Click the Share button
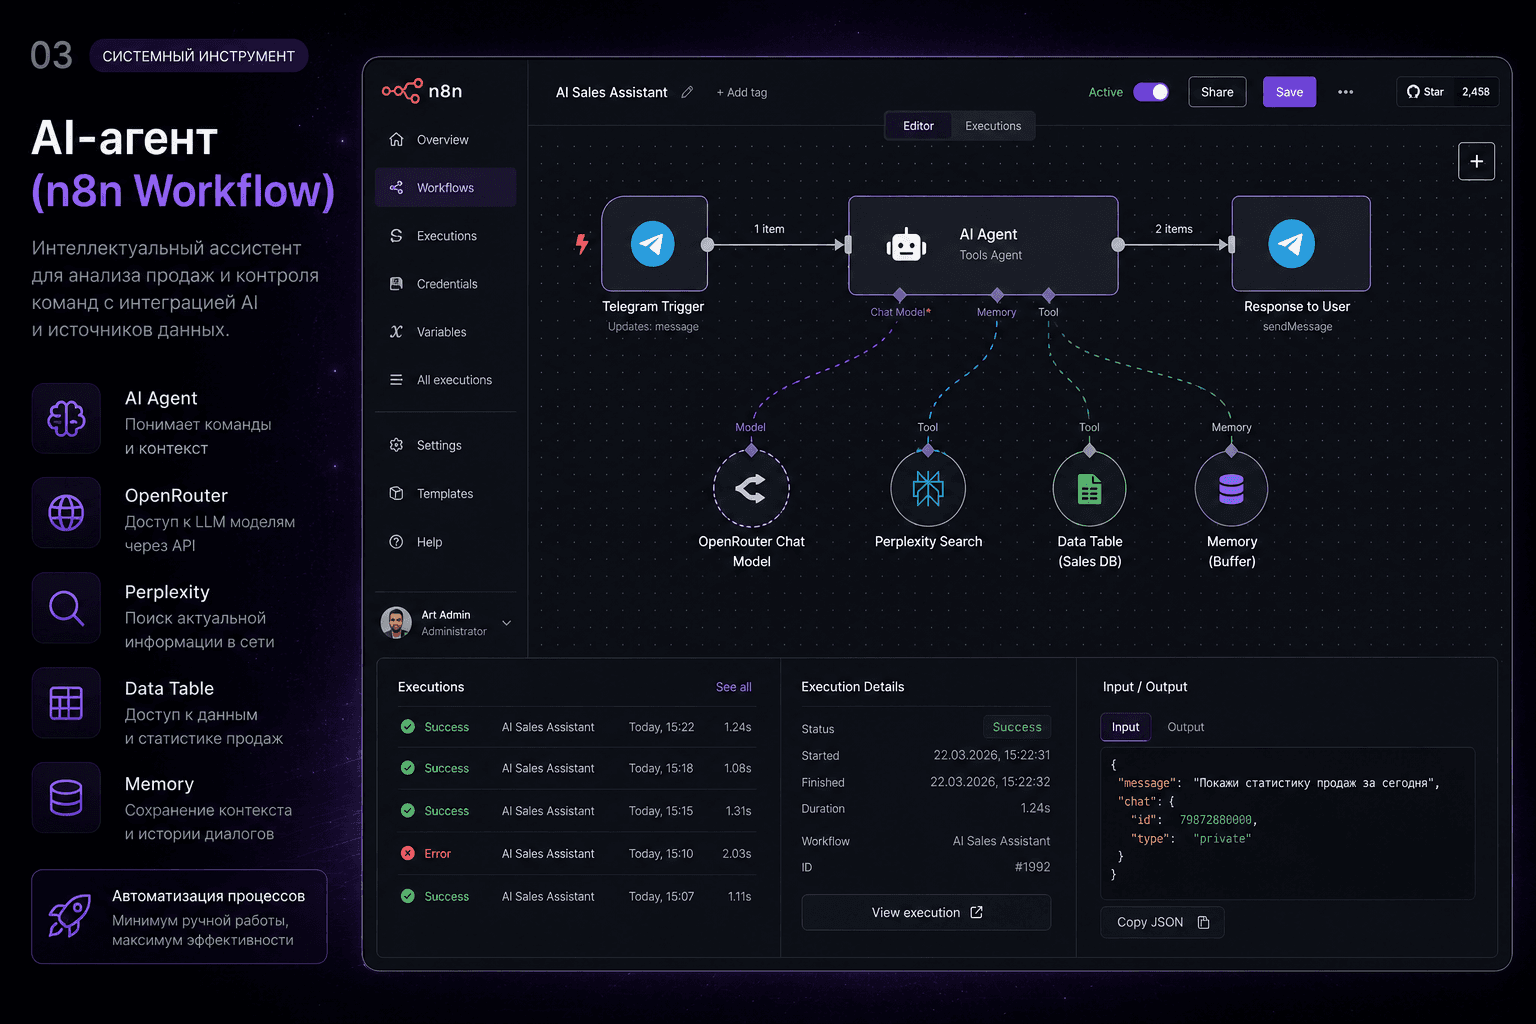This screenshot has height=1024, width=1536. 1217,92
